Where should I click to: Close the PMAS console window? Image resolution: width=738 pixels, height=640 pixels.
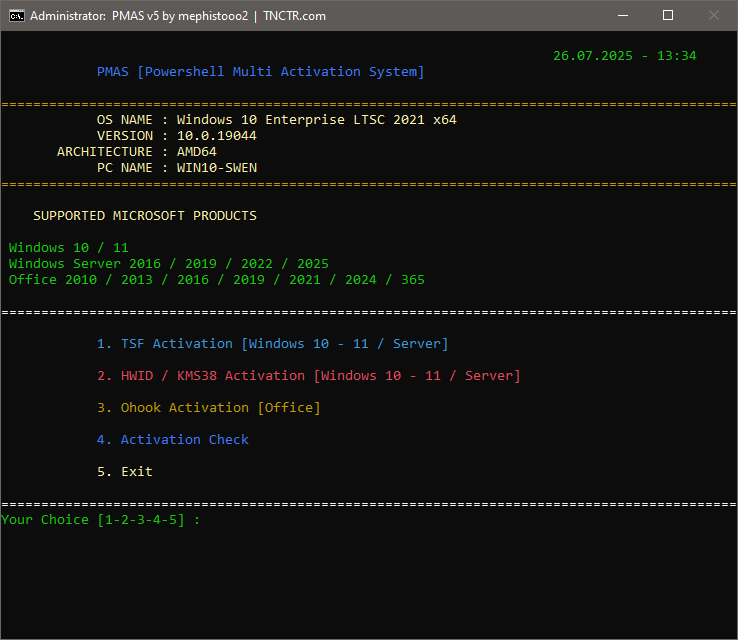pyautogui.click(x=714, y=16)
